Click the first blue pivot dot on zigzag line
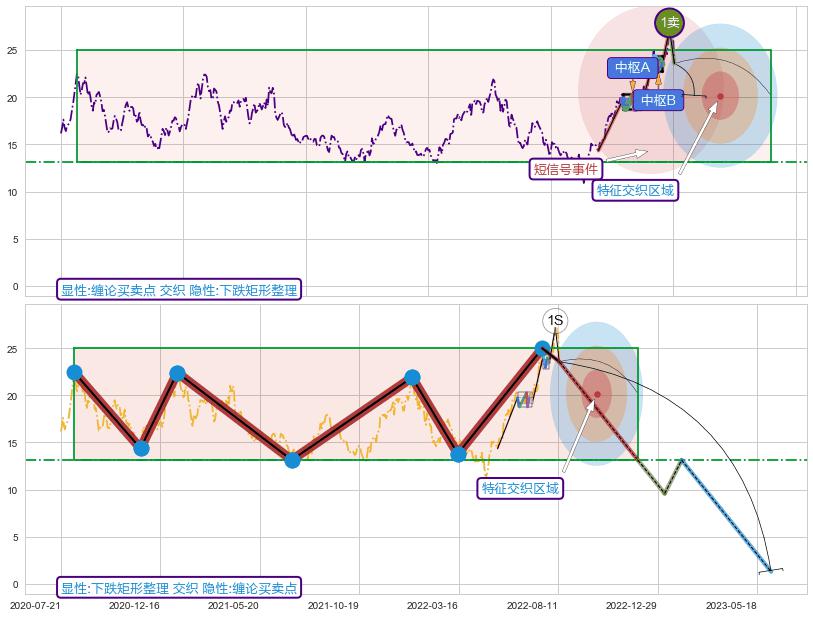 click(75, 372)
